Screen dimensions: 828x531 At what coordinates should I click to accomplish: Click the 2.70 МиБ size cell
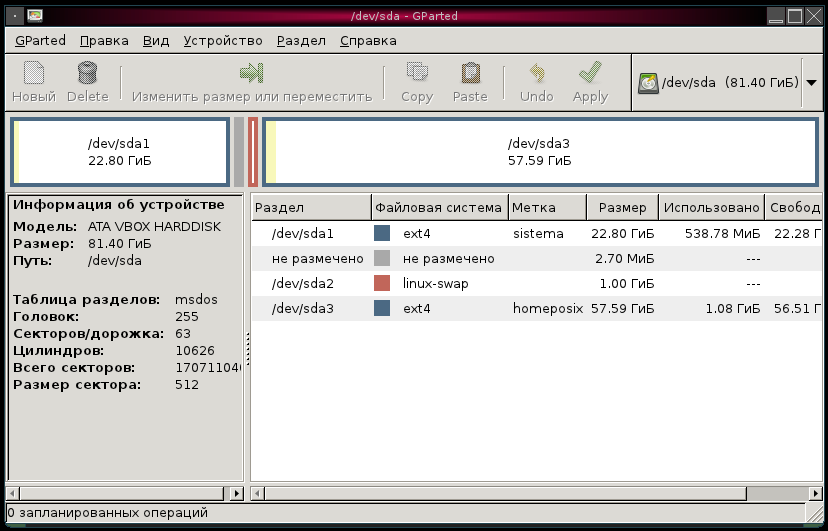pyautogui.click(x=625, y=259)
